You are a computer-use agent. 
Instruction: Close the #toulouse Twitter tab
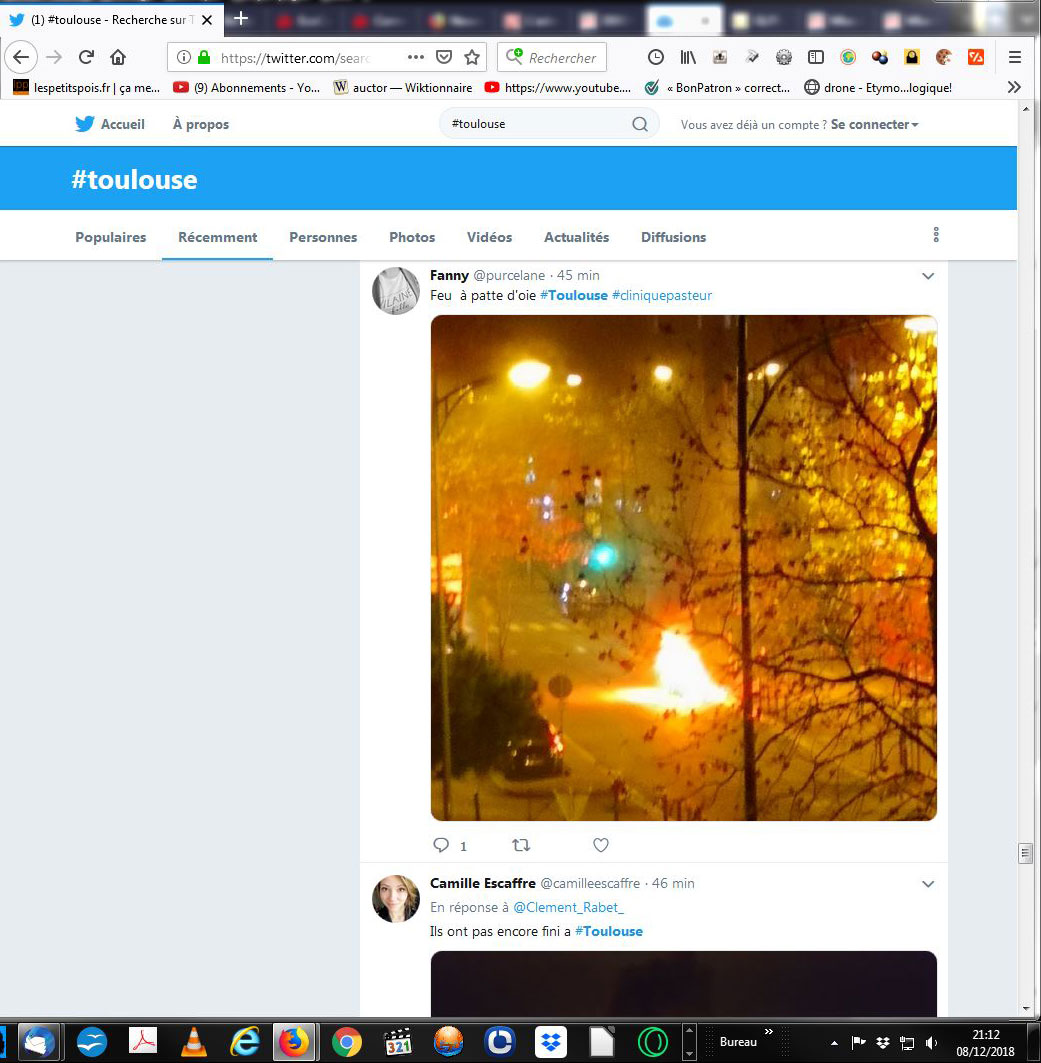[207, 20]
